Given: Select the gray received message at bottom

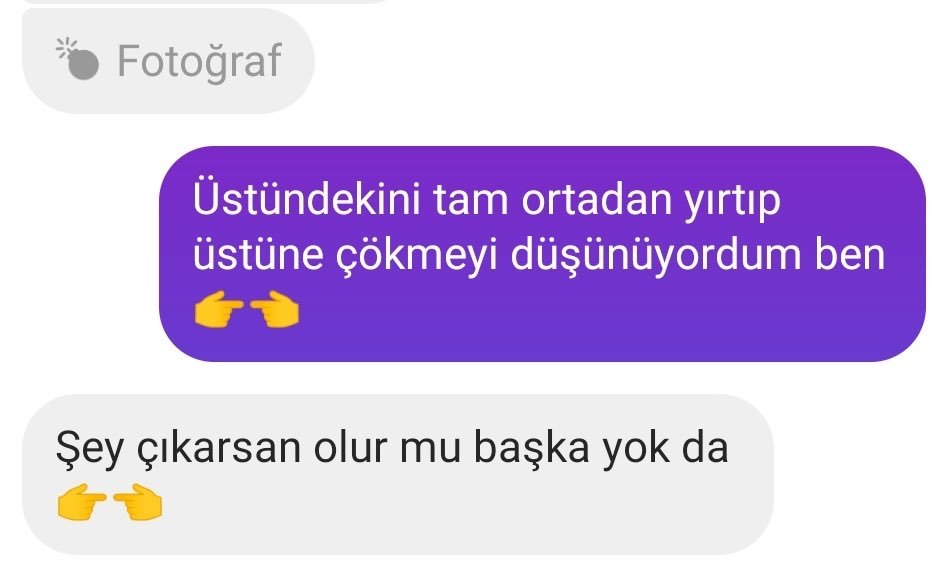Looking at the screenshot, I should [x=398, y=475].
